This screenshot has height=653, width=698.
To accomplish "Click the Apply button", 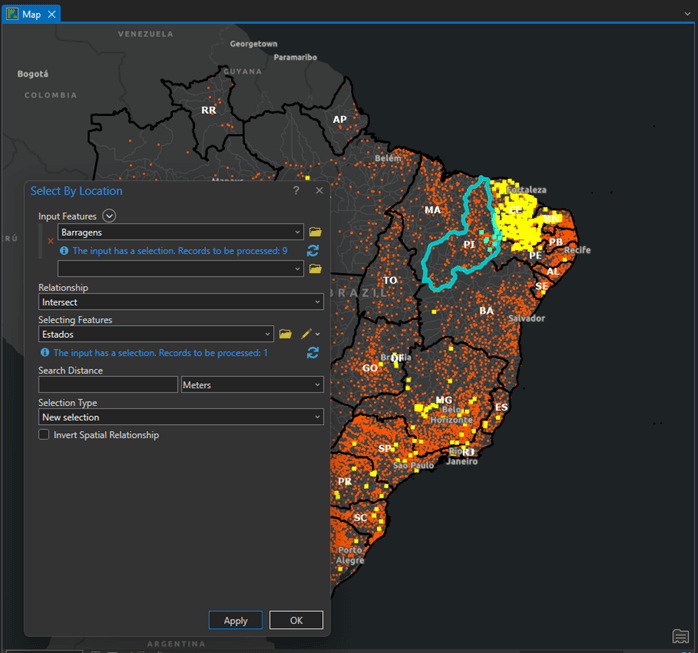I will click(235, 620).
